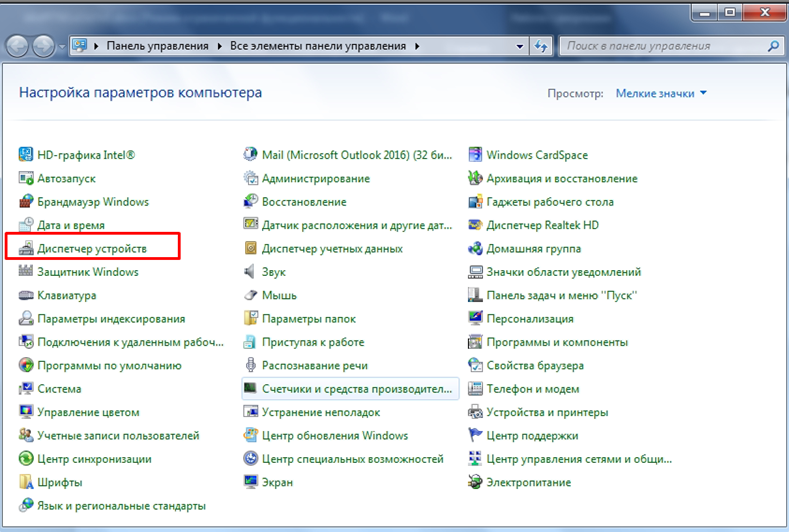Click the Администрирование gear icon
The width and height of the screenshot is (789, 532).
click(x=250, y=178)
